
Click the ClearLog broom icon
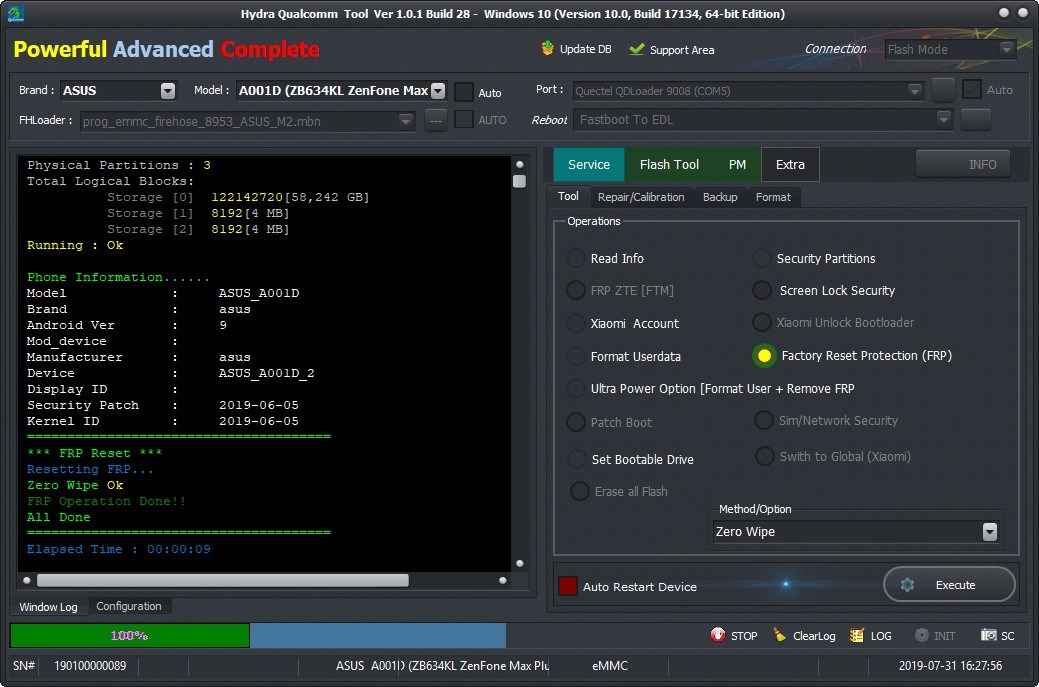pos(780,635)
